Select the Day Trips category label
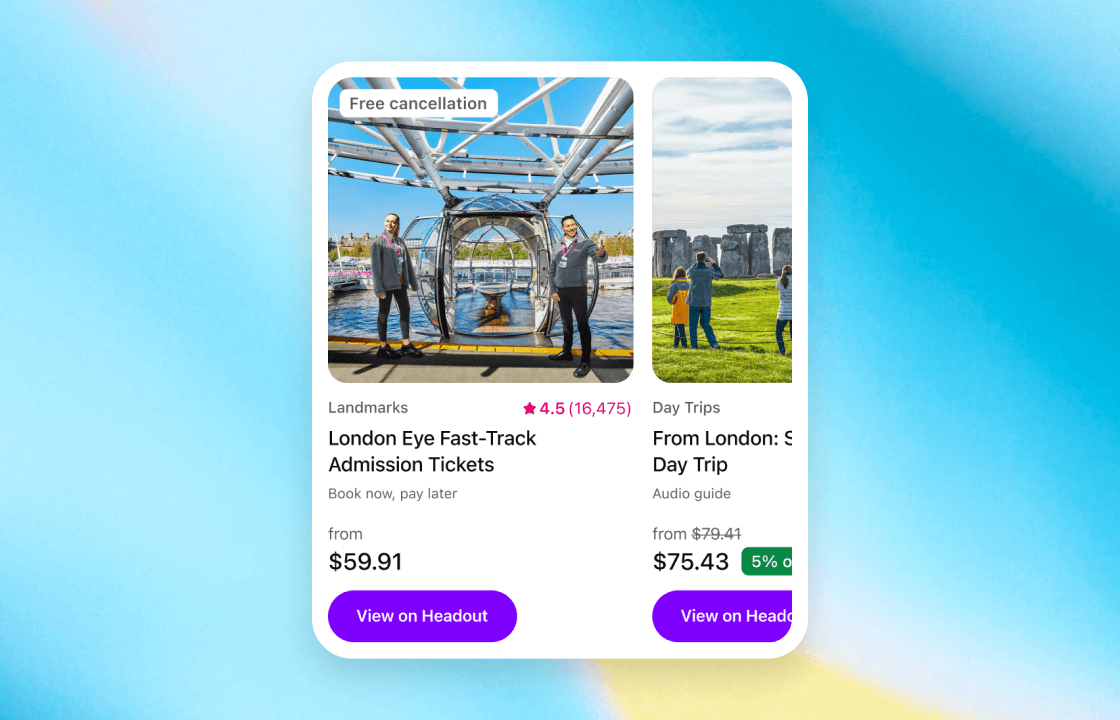1120x720 pixels. point(686,408)
